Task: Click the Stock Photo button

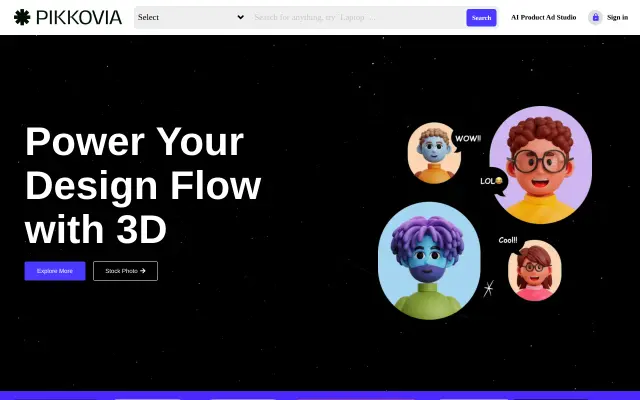Action: (125, 271)
